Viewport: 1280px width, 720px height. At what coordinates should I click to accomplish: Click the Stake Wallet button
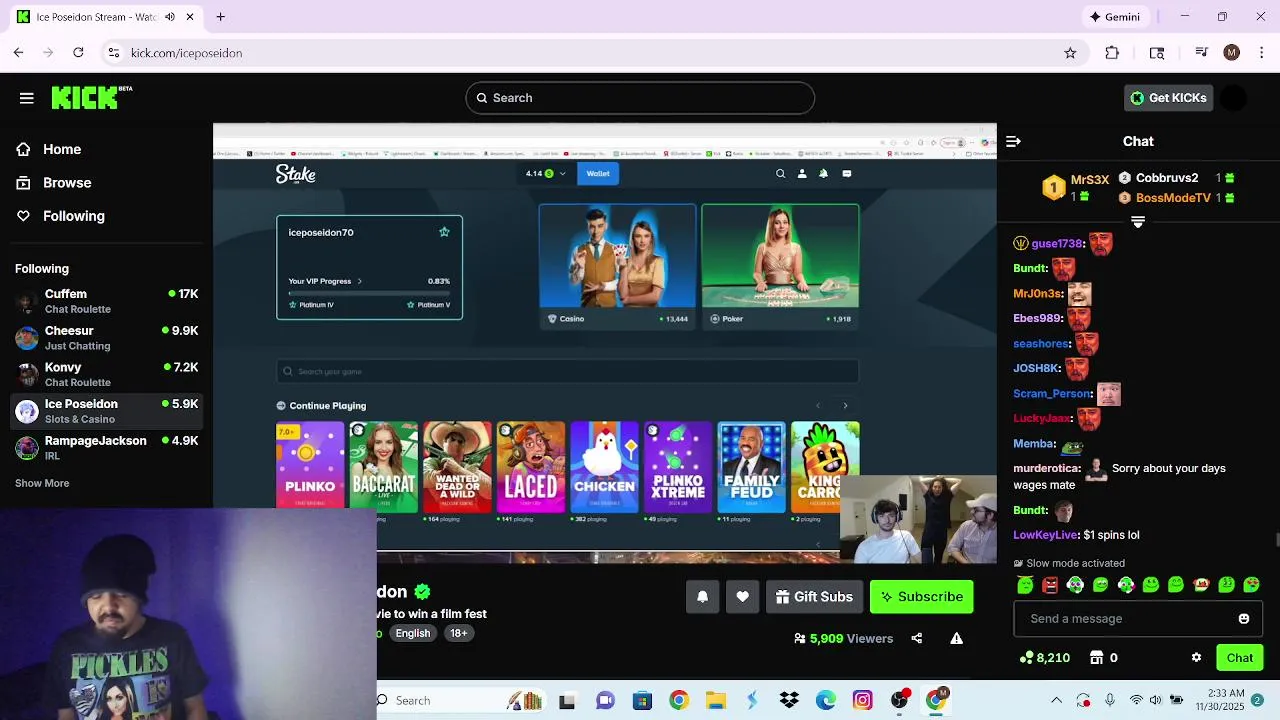pyautogui.click(x=598, y=174)
